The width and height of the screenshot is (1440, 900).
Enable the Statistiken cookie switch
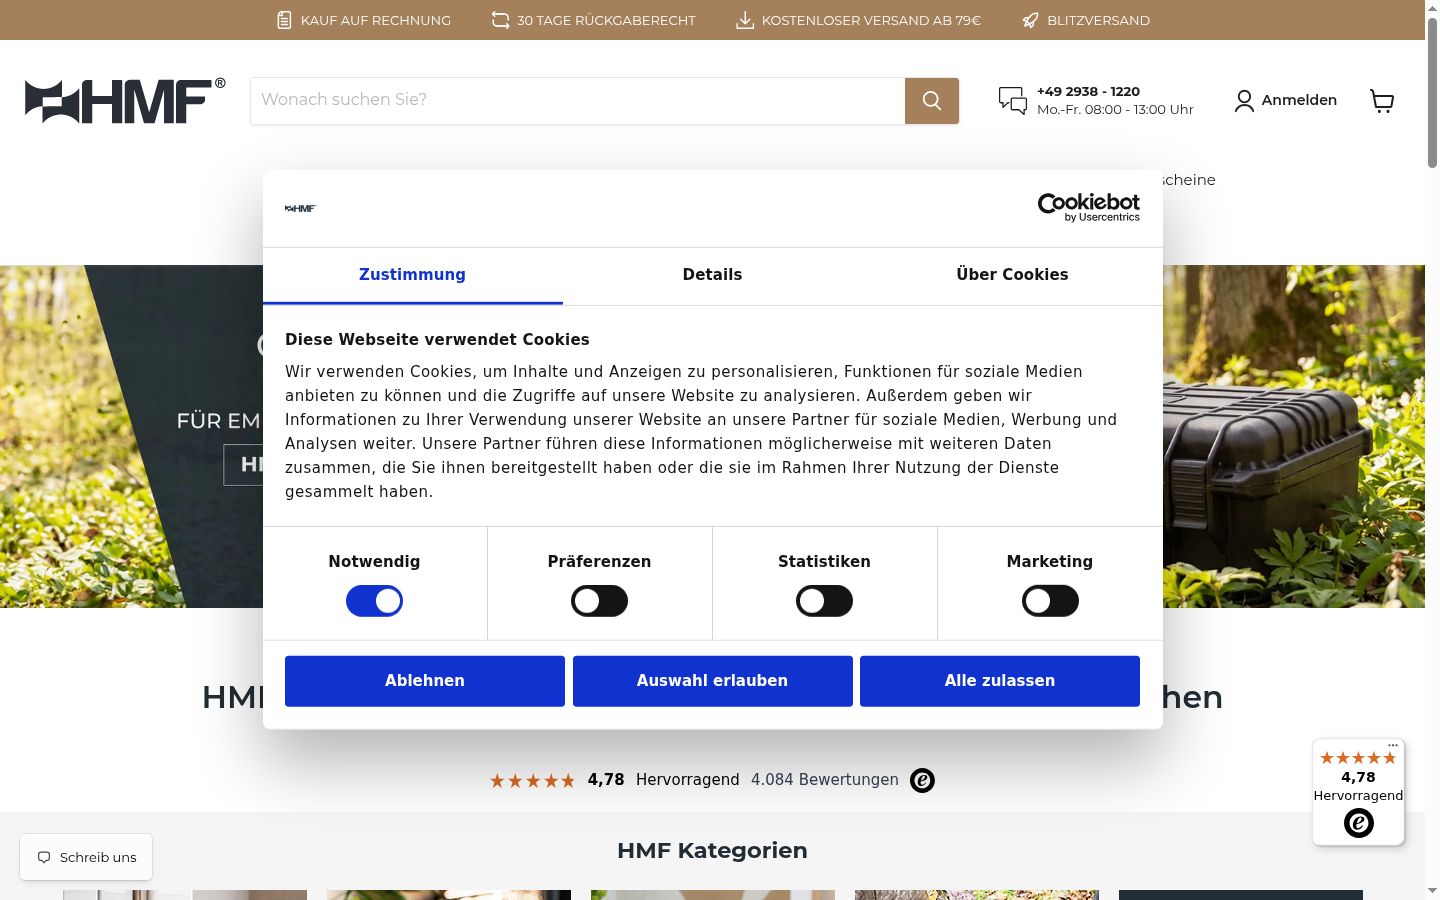pyautogui.click(x=824, y=601)
